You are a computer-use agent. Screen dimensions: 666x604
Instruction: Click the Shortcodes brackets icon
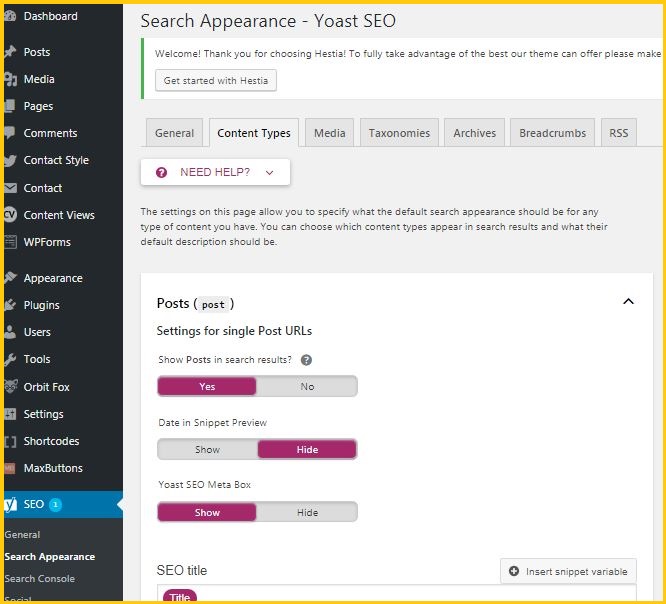pos(10,441)
